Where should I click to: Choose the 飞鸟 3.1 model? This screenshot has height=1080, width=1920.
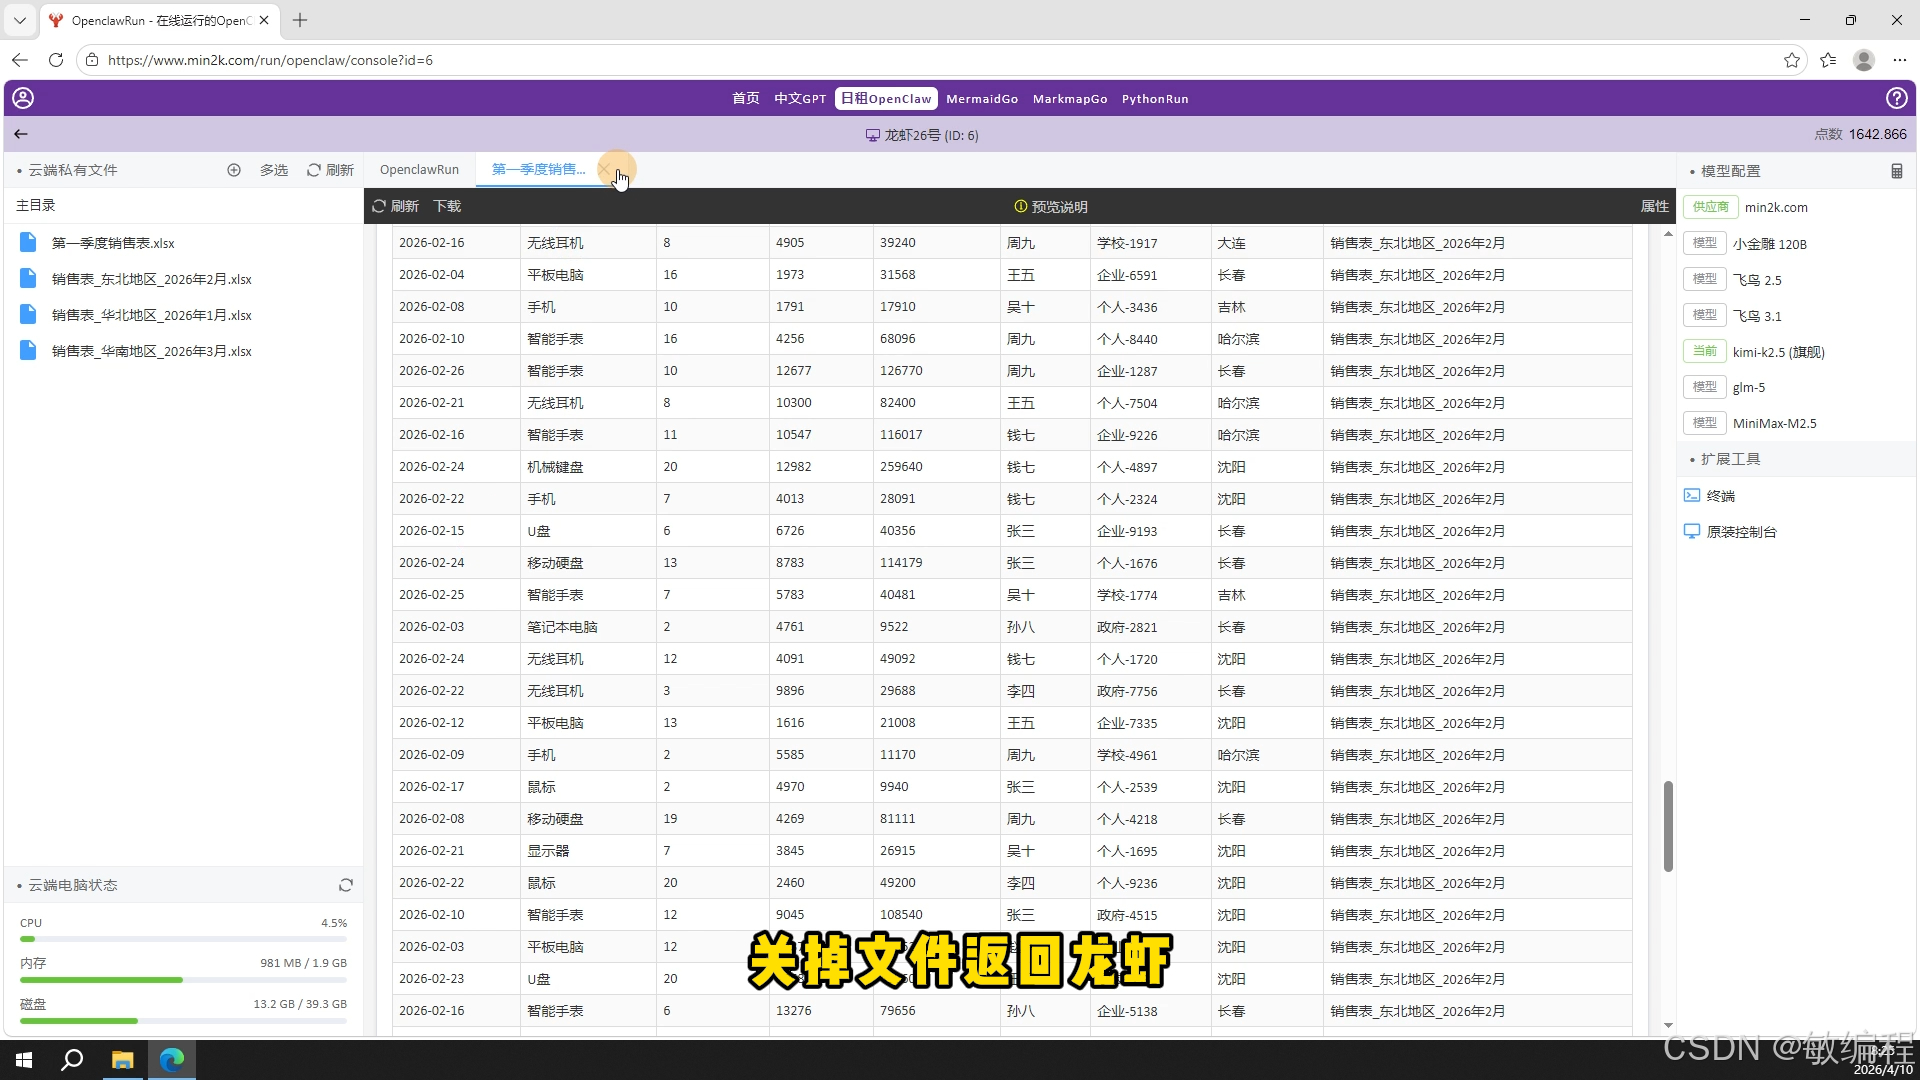tap(1757, 316)
